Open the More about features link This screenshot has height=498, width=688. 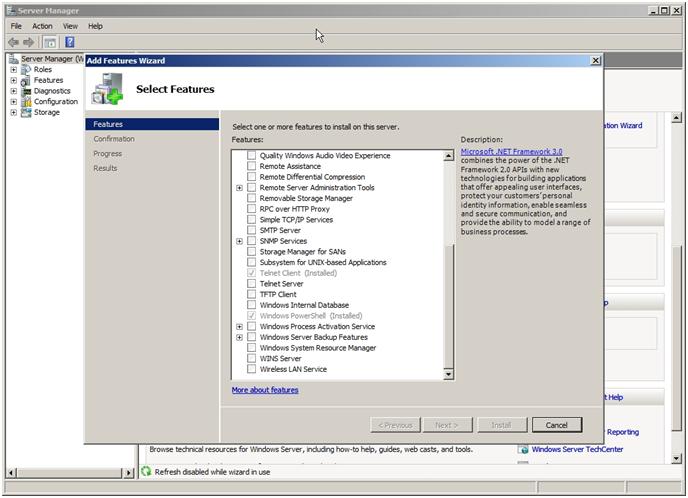[265, 390]
